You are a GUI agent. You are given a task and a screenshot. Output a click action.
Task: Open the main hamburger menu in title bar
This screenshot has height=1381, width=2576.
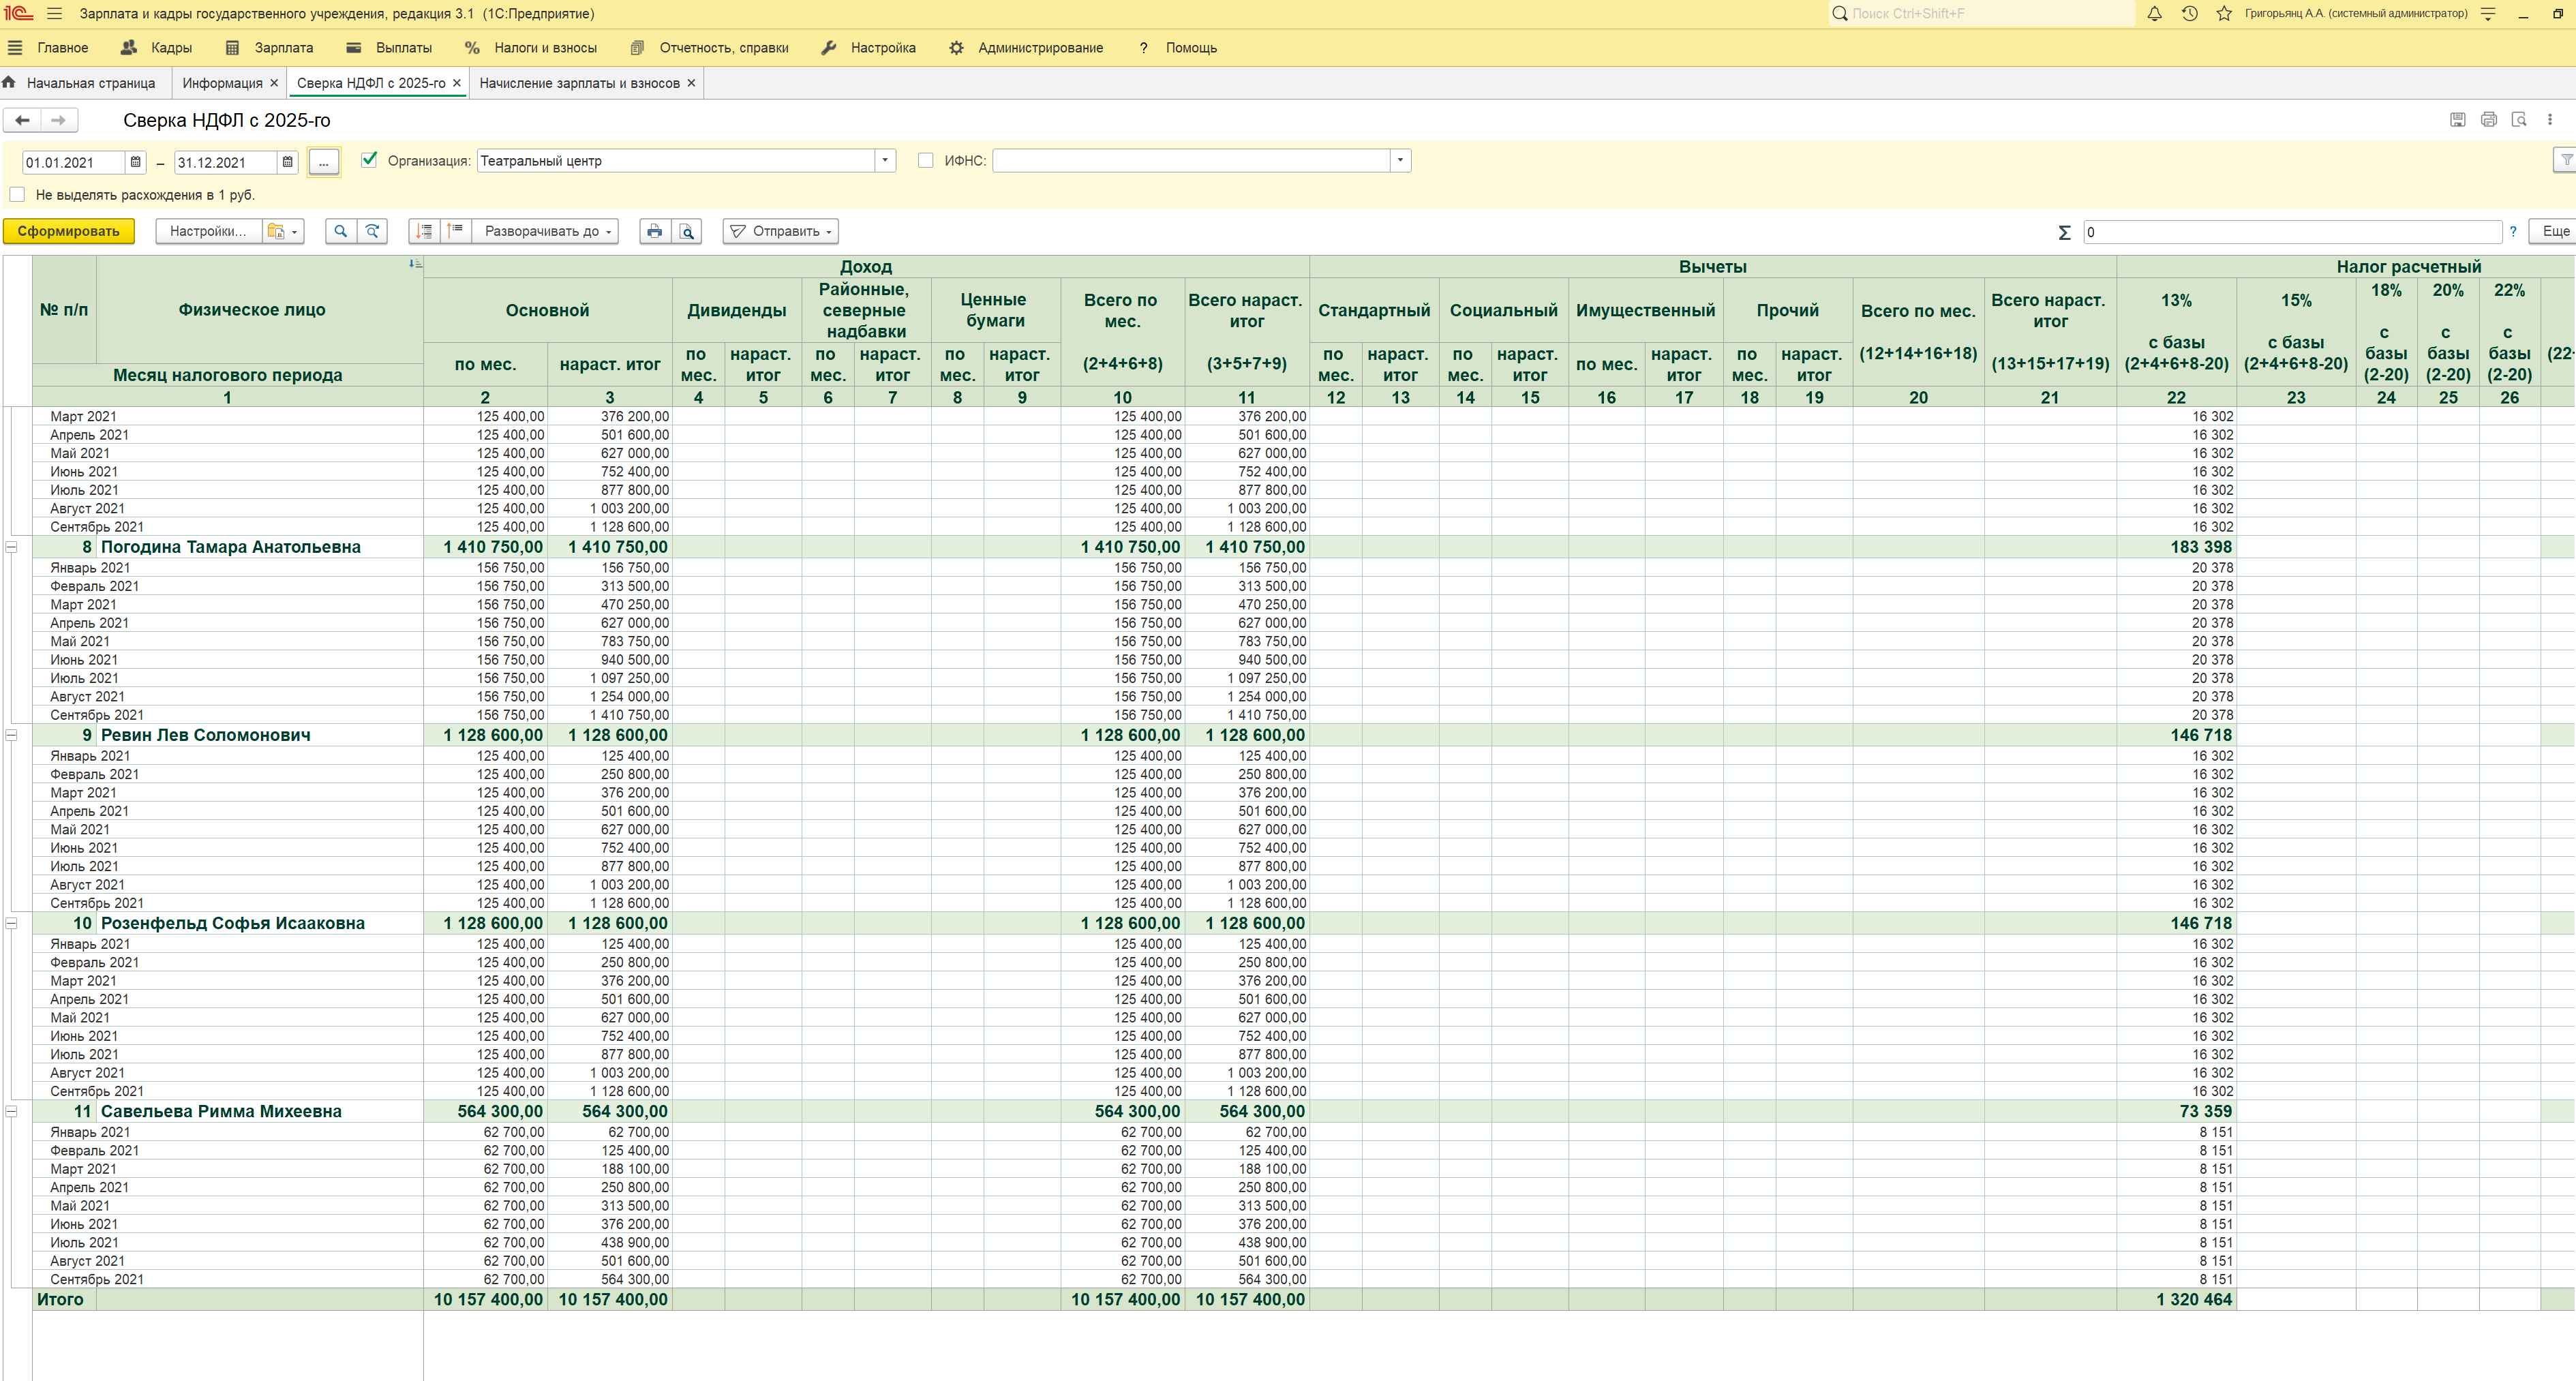click(54, 14)
